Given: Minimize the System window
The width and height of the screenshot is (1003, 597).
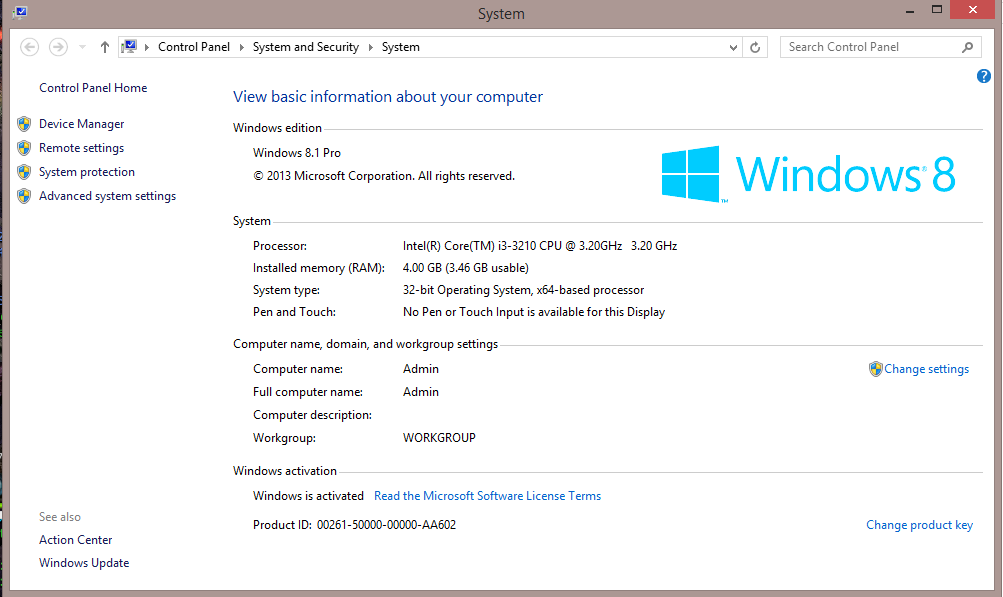Looking at the screenshot, I should (x=910, y=11).
